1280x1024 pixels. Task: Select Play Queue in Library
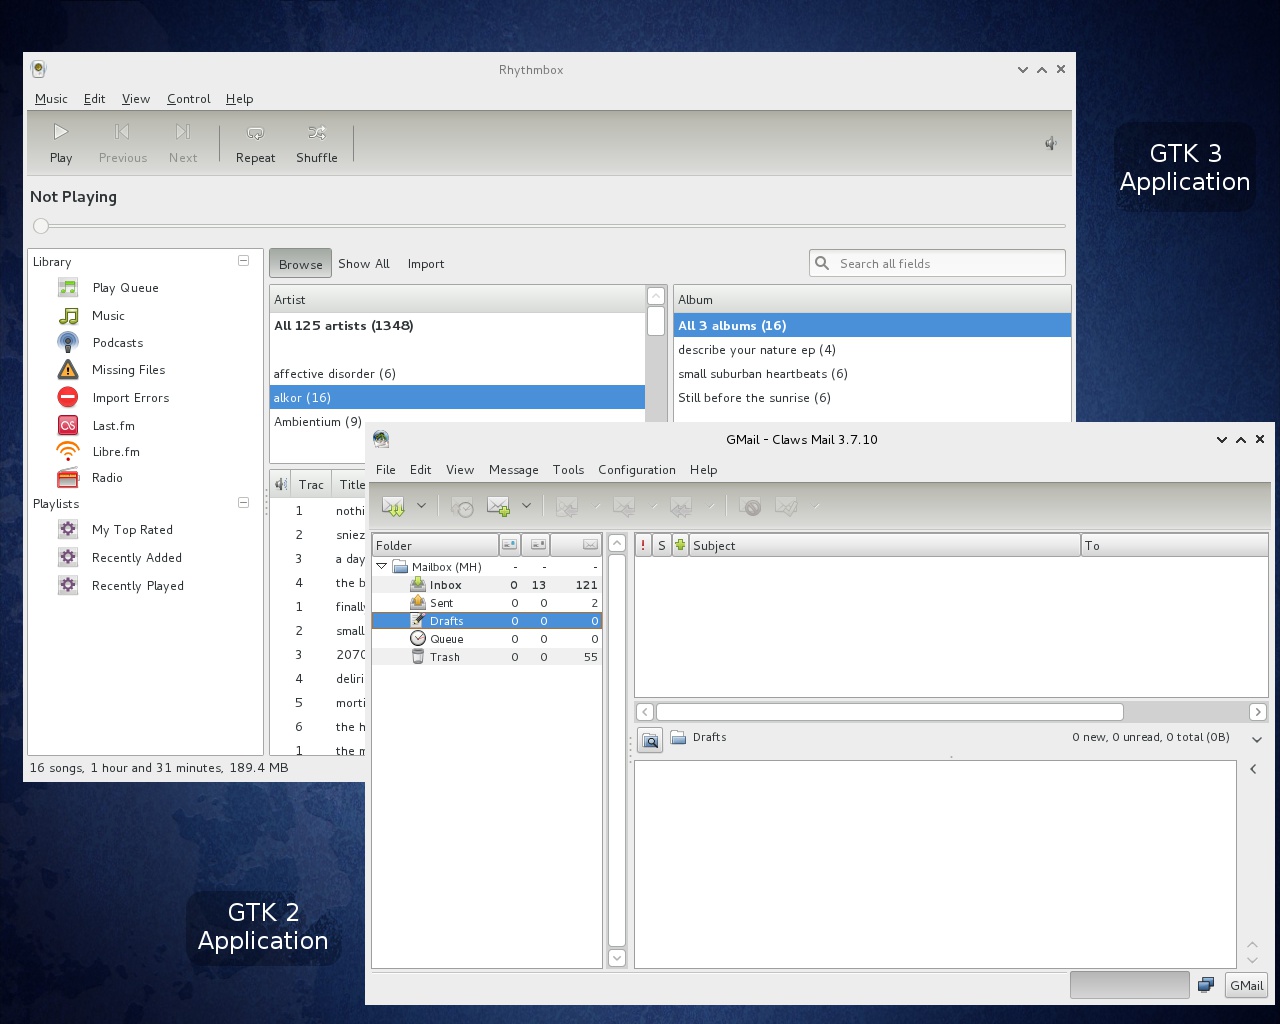coord(125,288)
